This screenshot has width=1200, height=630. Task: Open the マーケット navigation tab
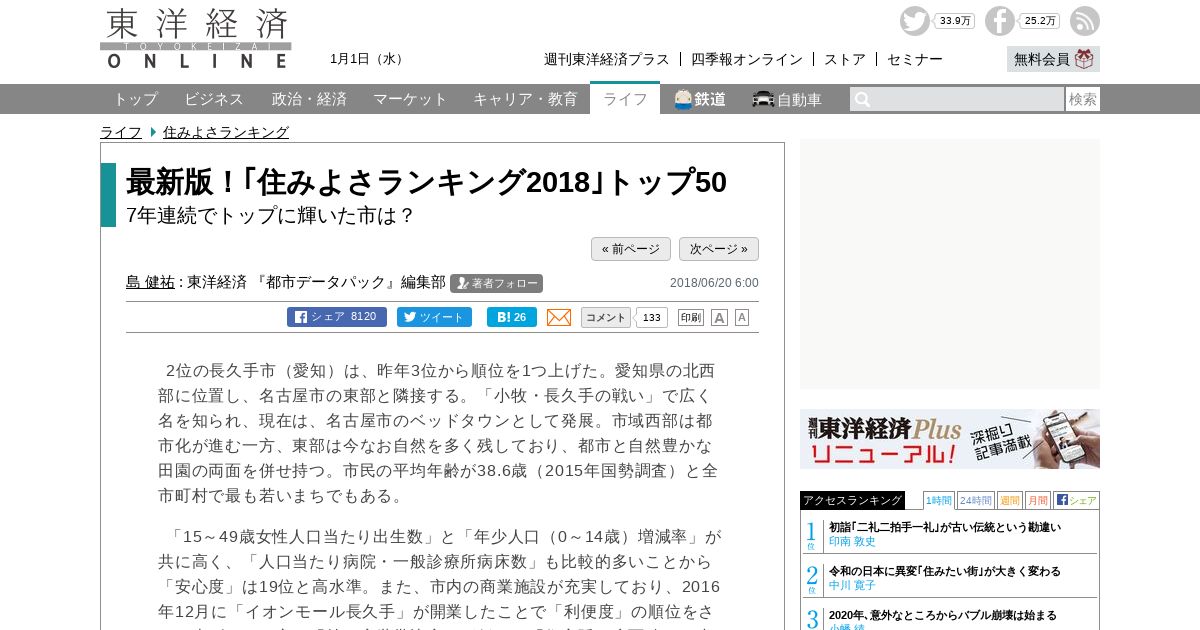pyautogui.click(x=410, y=99)
